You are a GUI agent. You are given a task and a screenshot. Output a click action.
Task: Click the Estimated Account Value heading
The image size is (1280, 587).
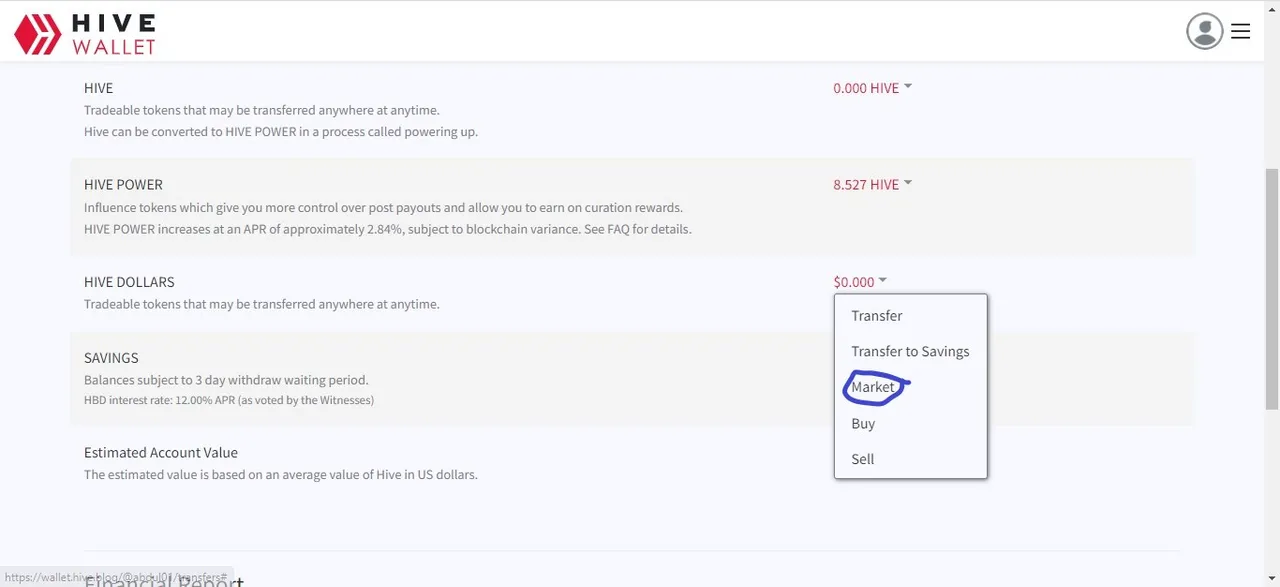pos(161,453)
